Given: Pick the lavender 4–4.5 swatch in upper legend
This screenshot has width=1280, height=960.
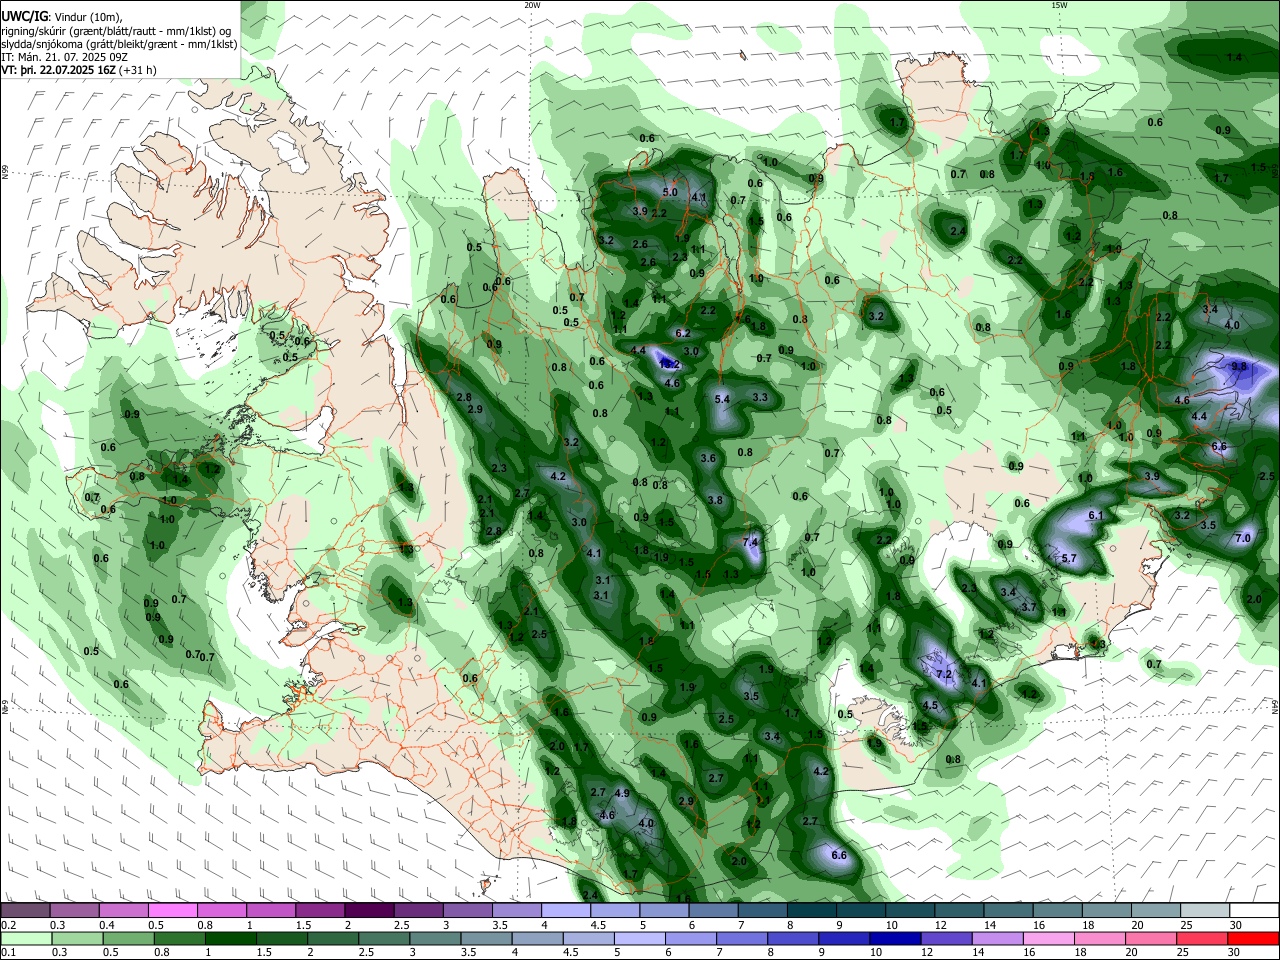Looking at the screenshot, I should 566,910.
